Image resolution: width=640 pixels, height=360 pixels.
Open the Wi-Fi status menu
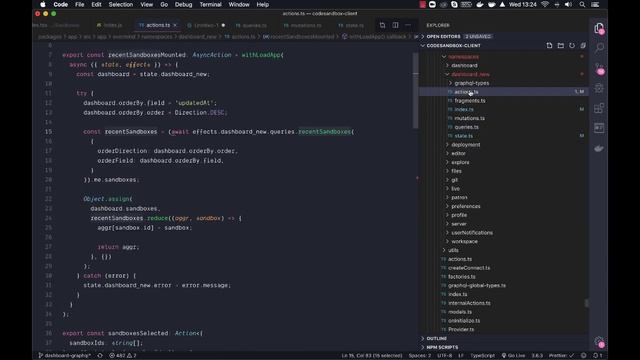pyautogui.click(x=545, y=4)
